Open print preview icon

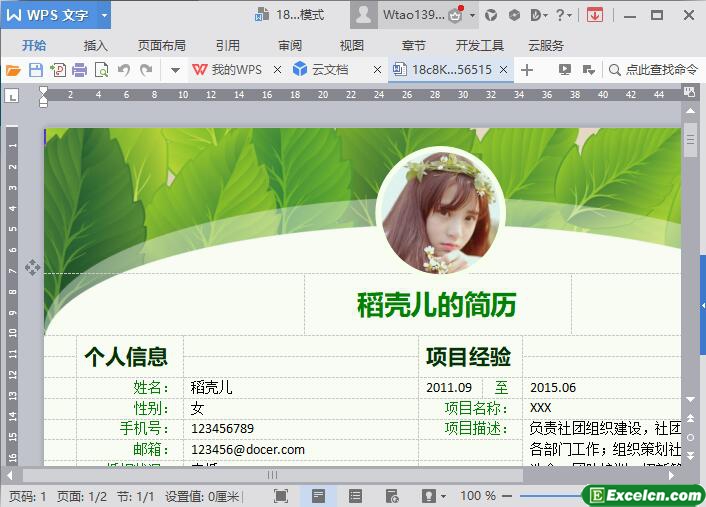pos(102,70)
